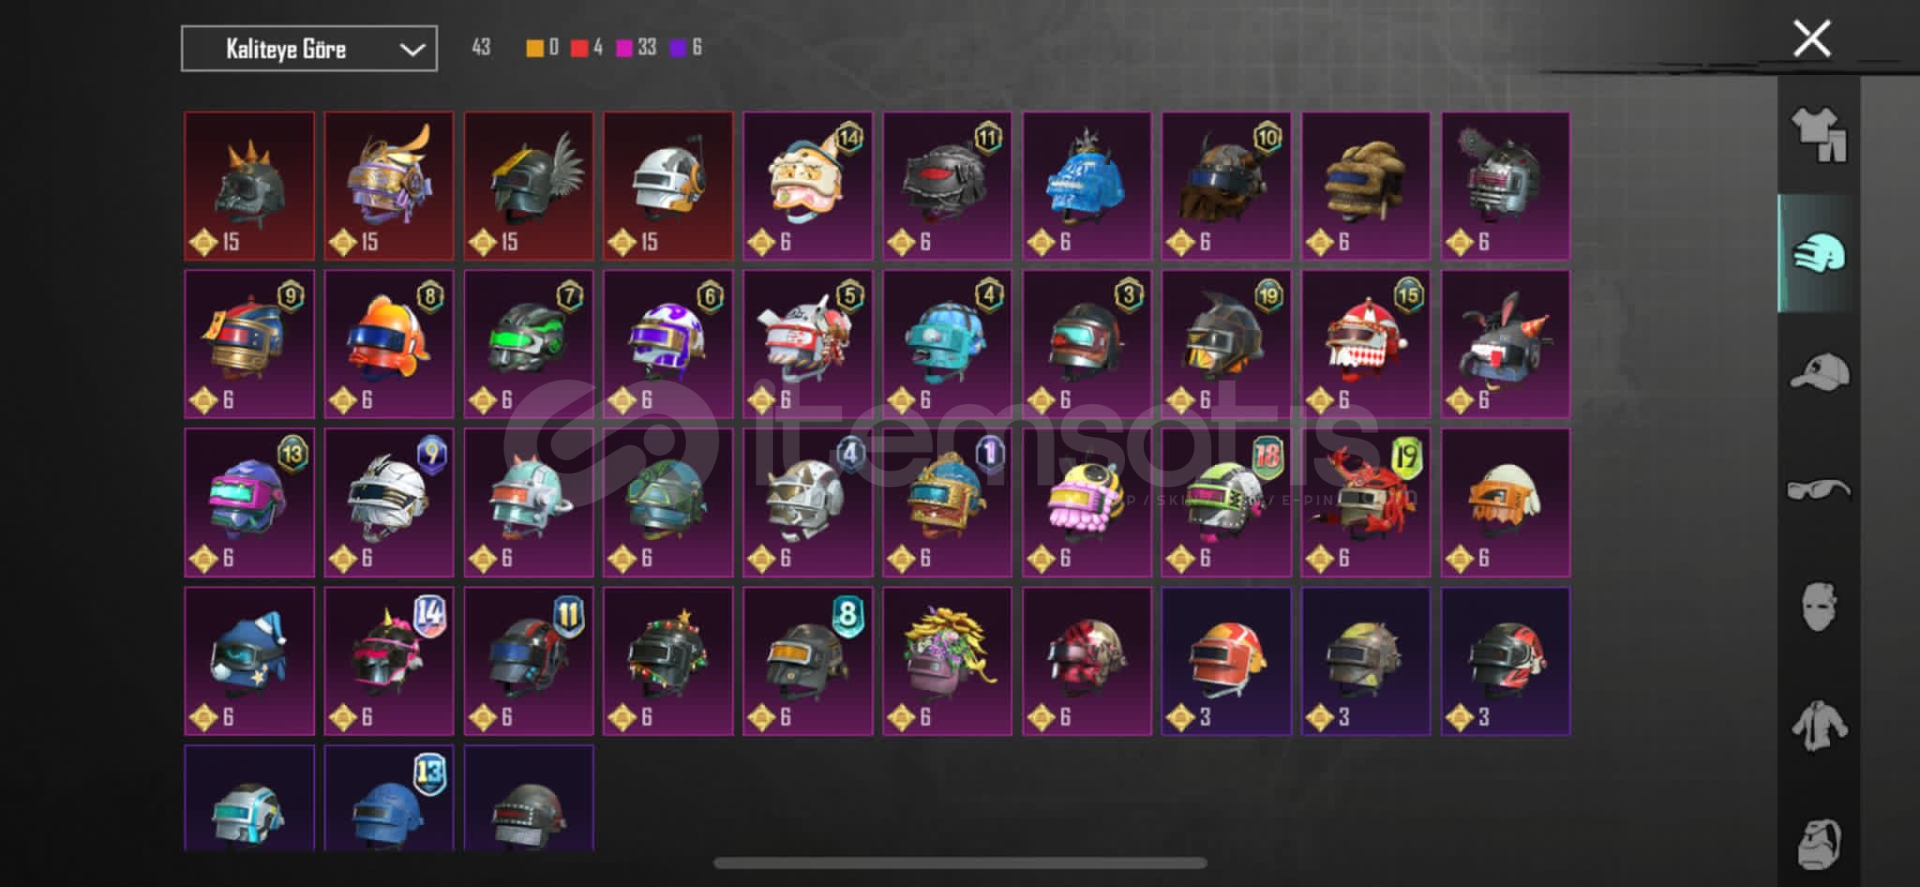Viewport: 1920px width, 887px height.
Task: Click the dropdown chevron arrow
Action: pyautogui.click(x=412, y=50)
